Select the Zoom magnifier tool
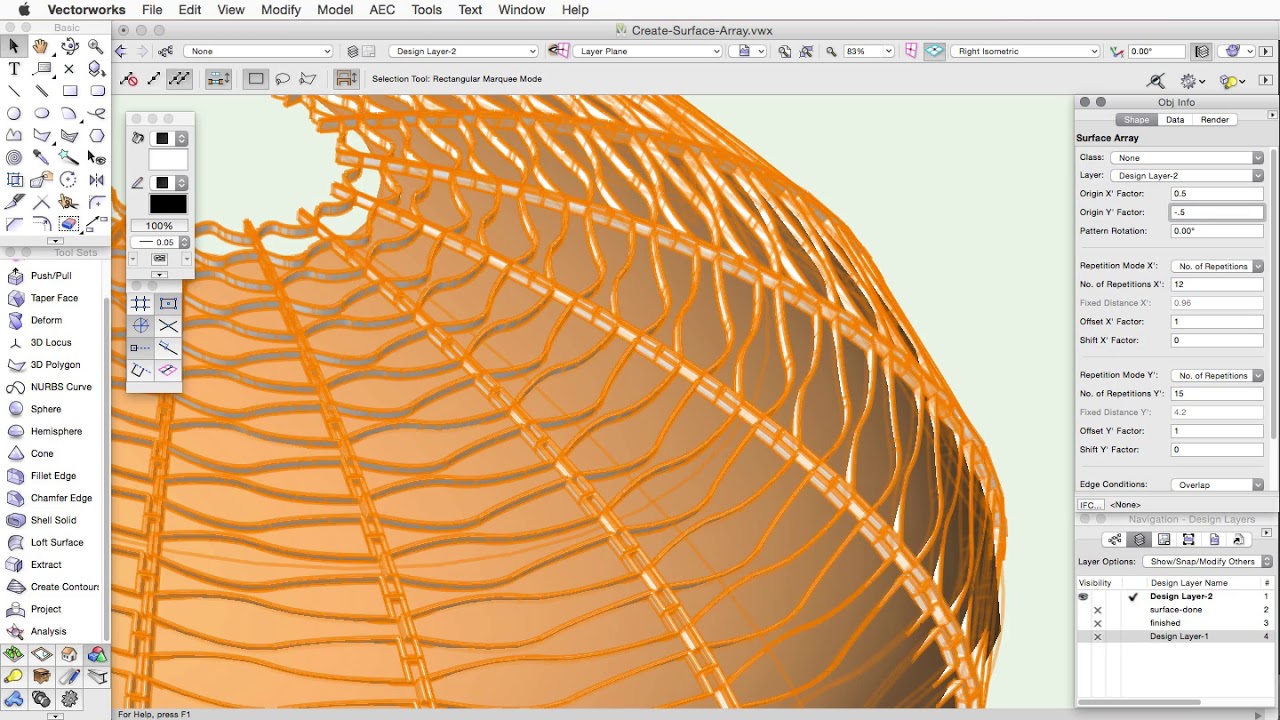 coord(96,46)
